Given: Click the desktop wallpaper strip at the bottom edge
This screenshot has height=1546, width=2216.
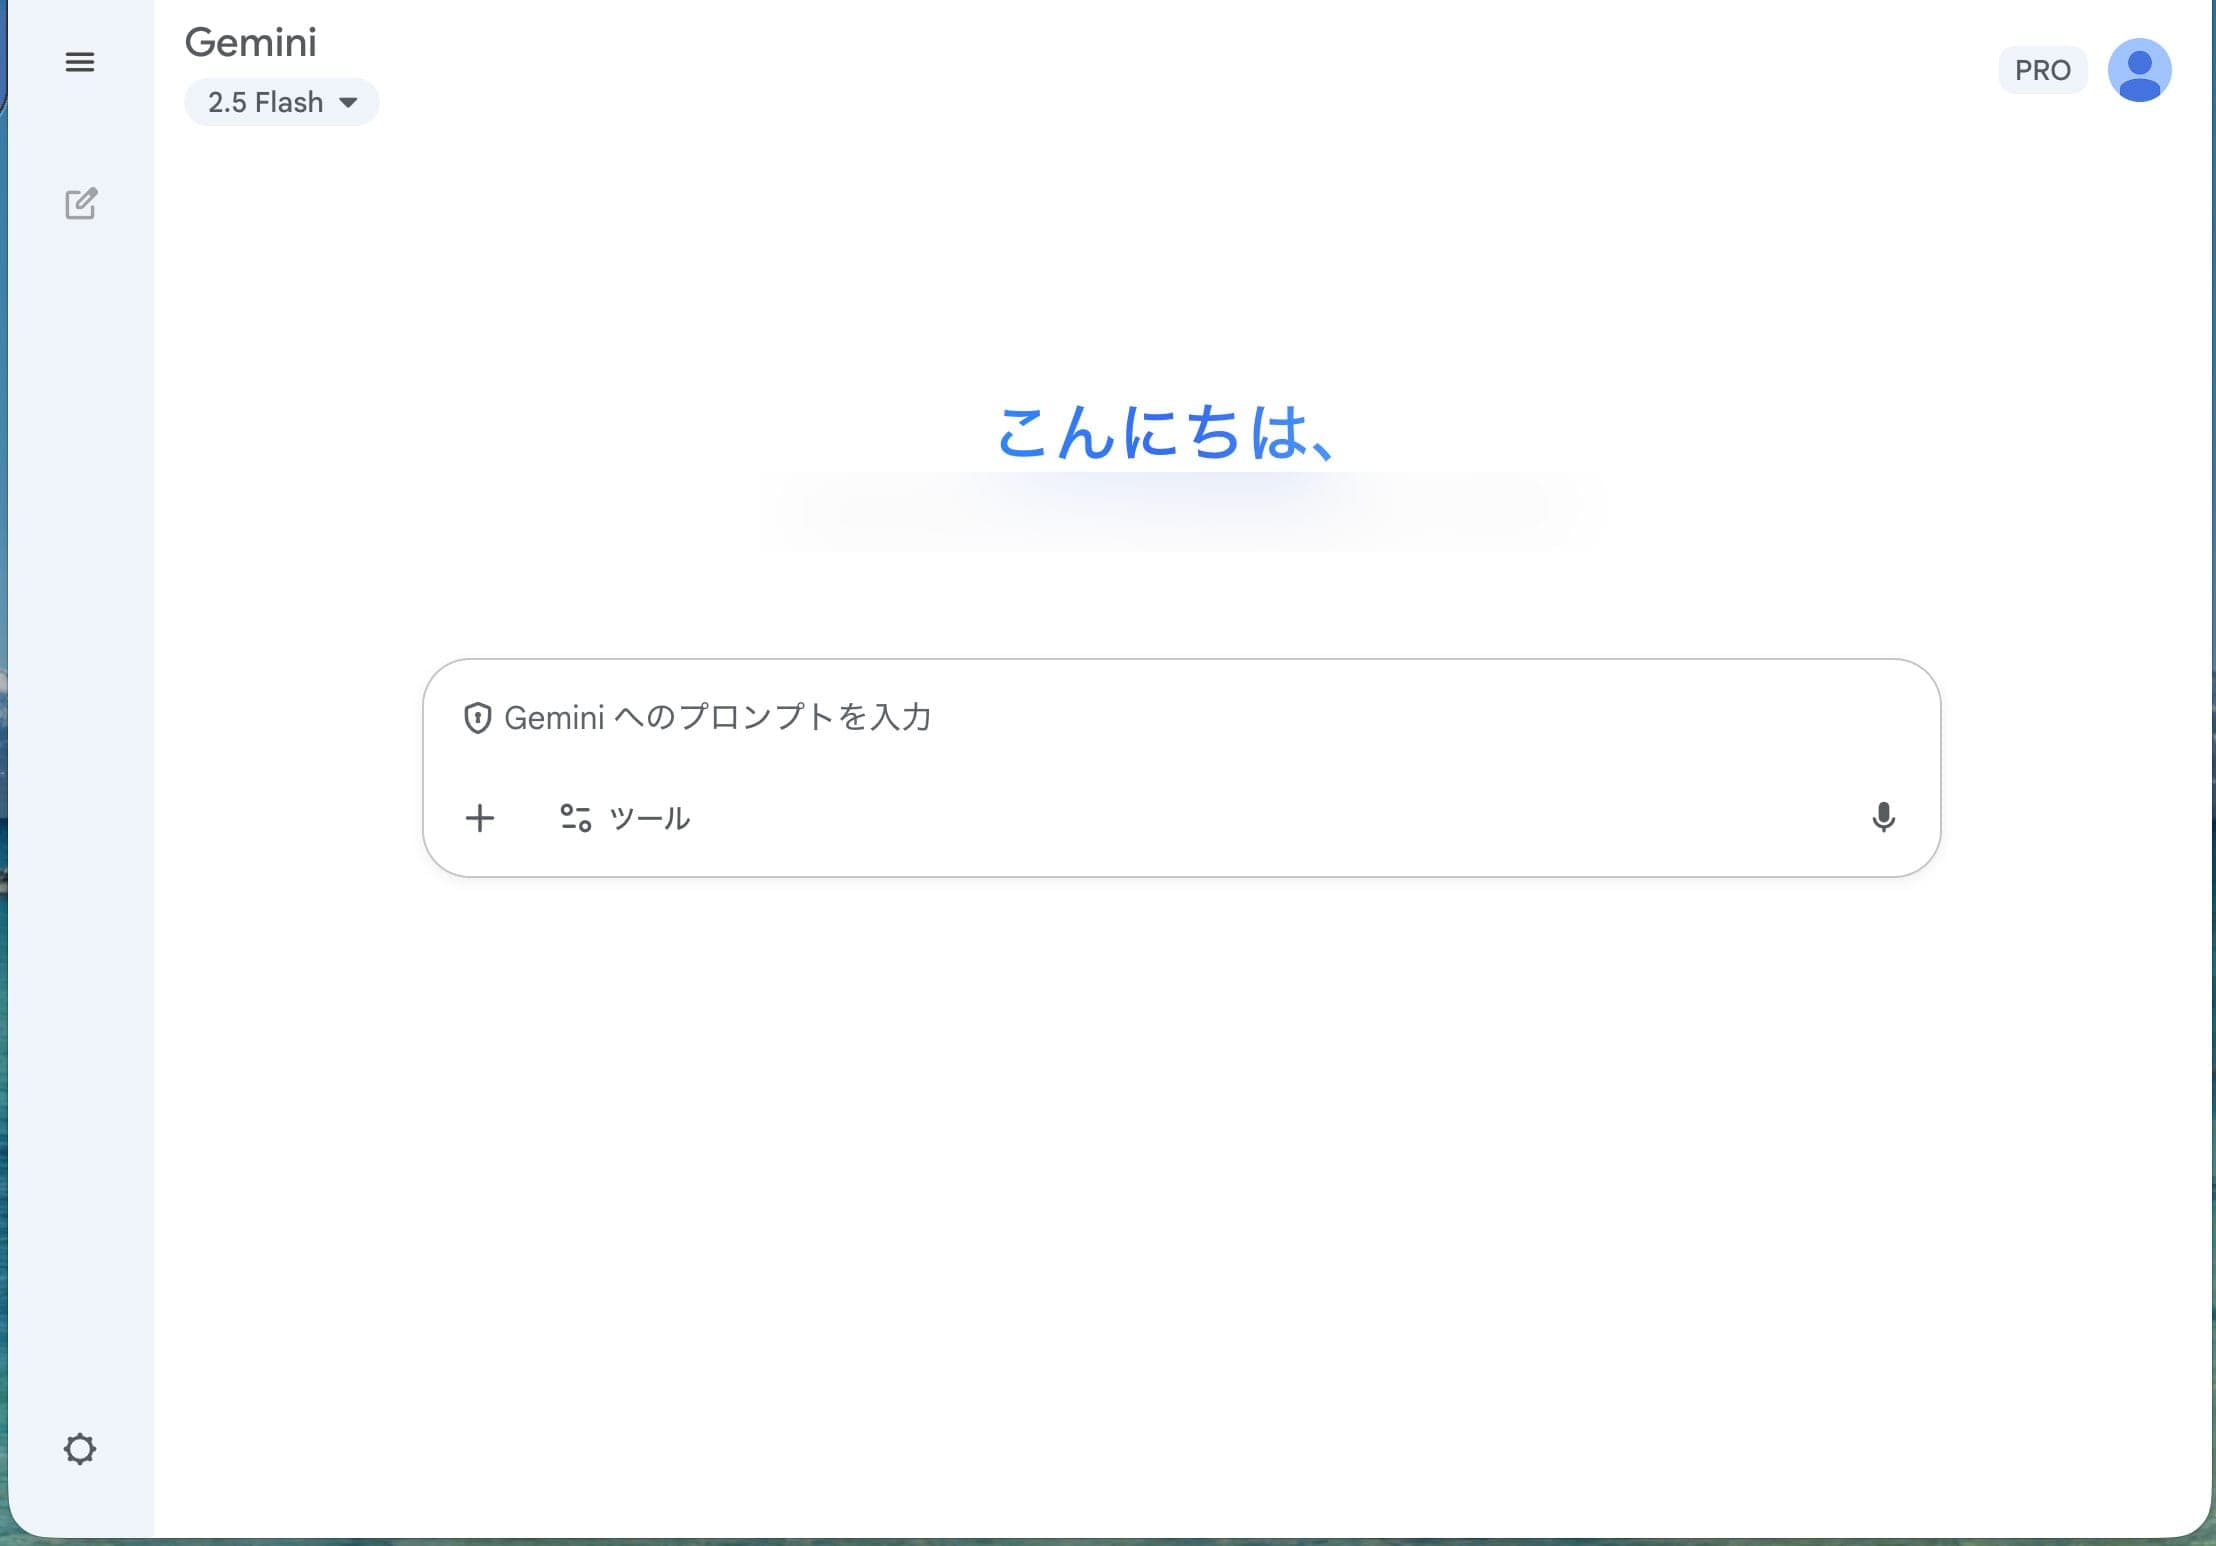Looking at the screenshot, I should click(x=1100, y=1542).
